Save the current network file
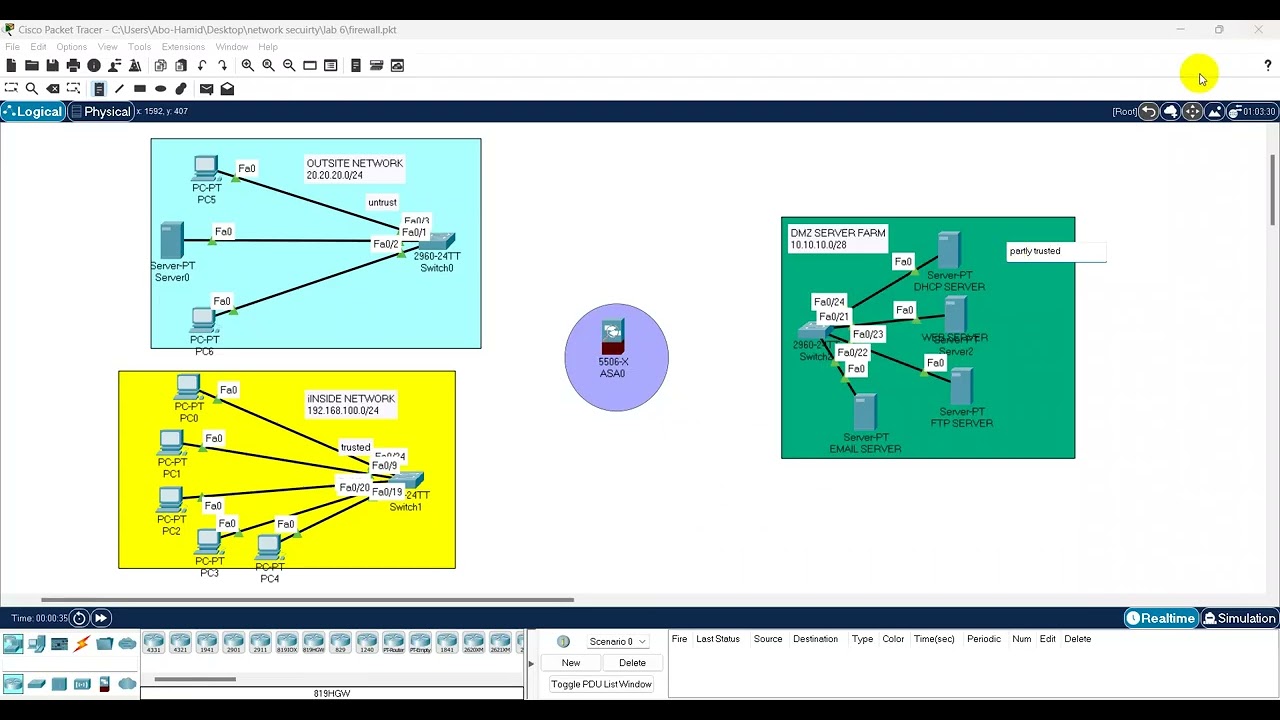 52,65
